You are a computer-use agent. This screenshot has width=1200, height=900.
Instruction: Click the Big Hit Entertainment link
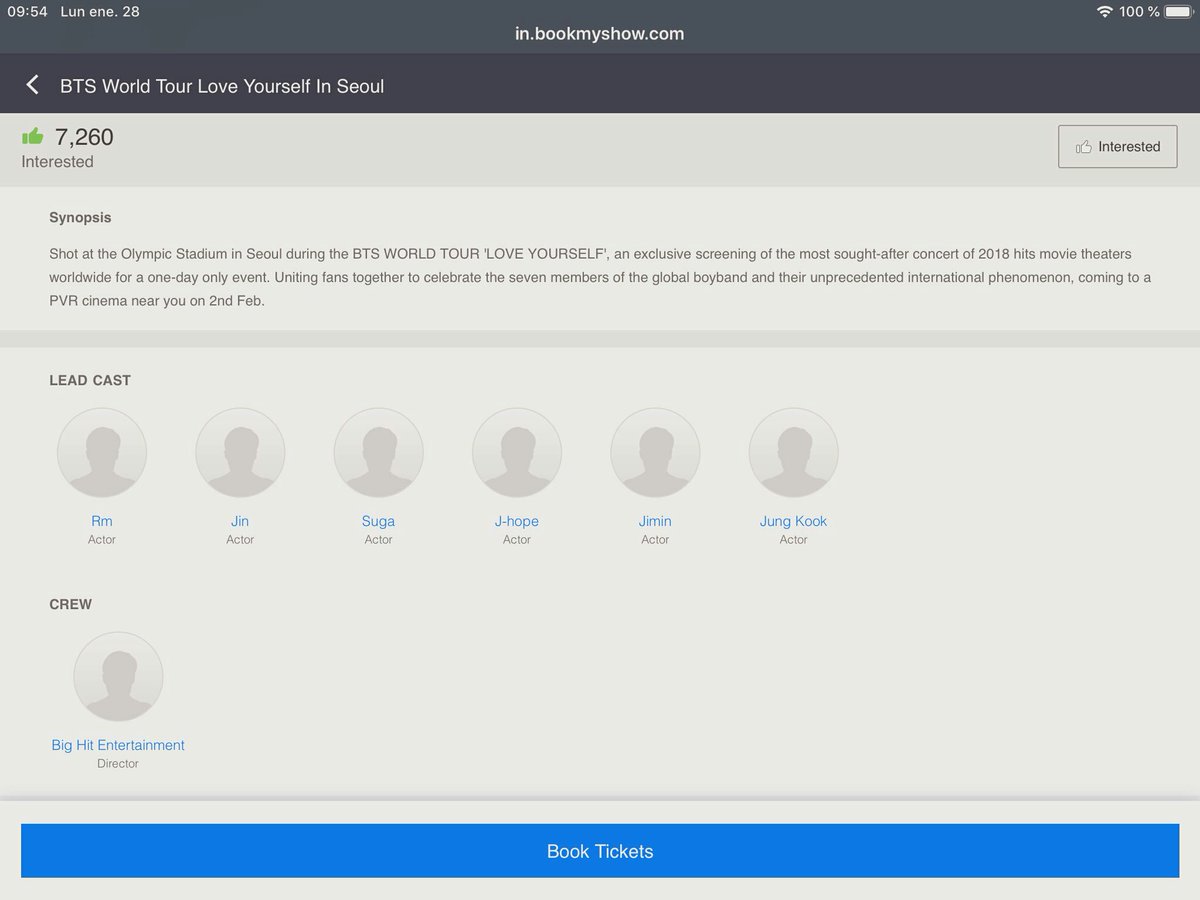pyautogui.click(x=118, y=745)
